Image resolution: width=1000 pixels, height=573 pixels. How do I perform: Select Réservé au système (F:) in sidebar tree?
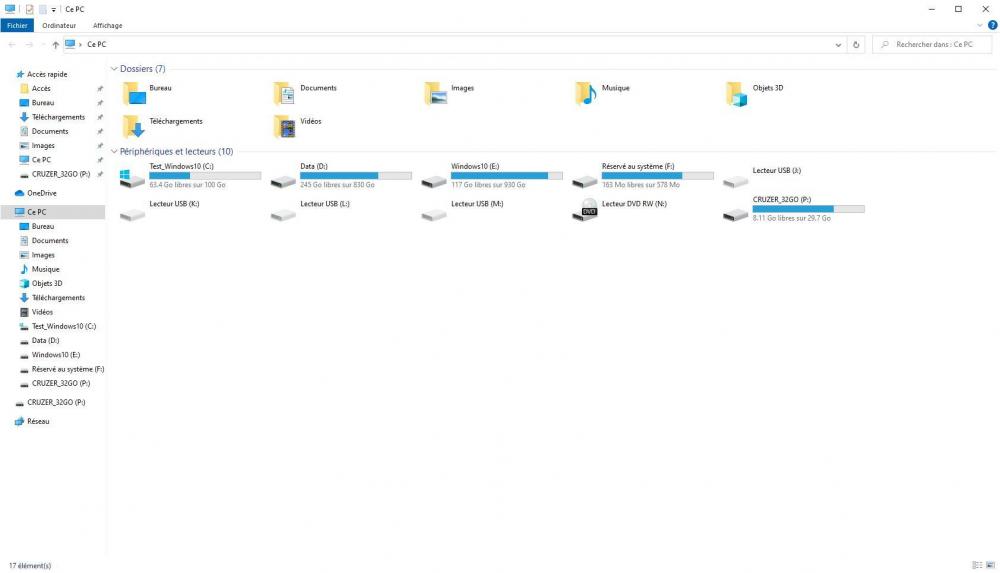[68, 369]
